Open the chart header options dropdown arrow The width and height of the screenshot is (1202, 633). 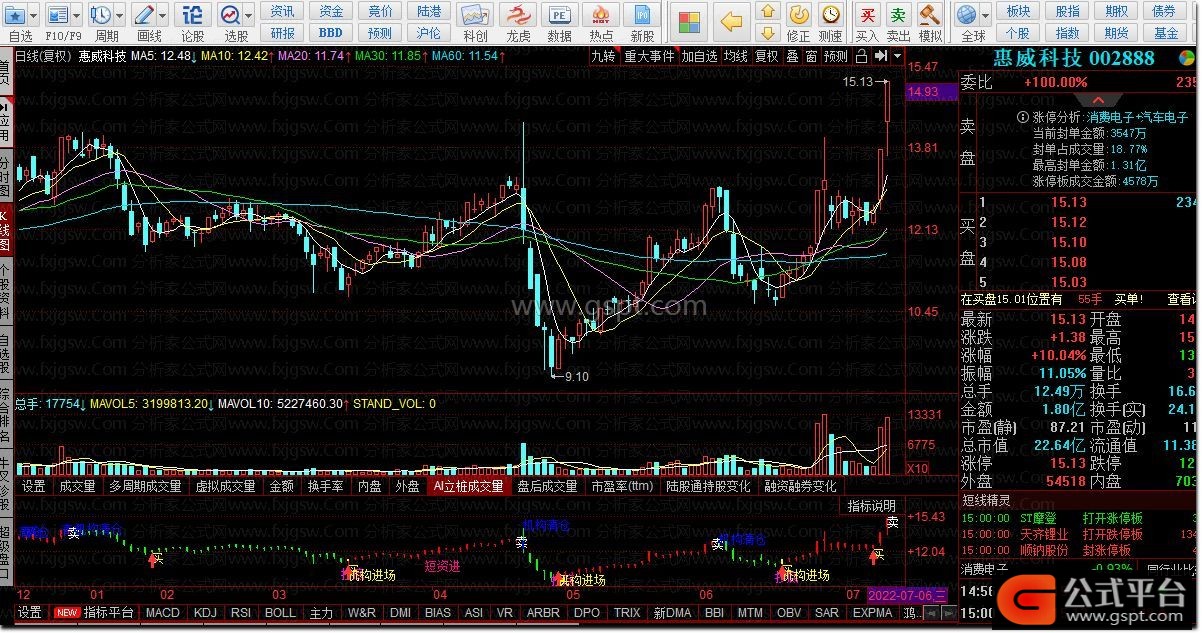(896, 56)
